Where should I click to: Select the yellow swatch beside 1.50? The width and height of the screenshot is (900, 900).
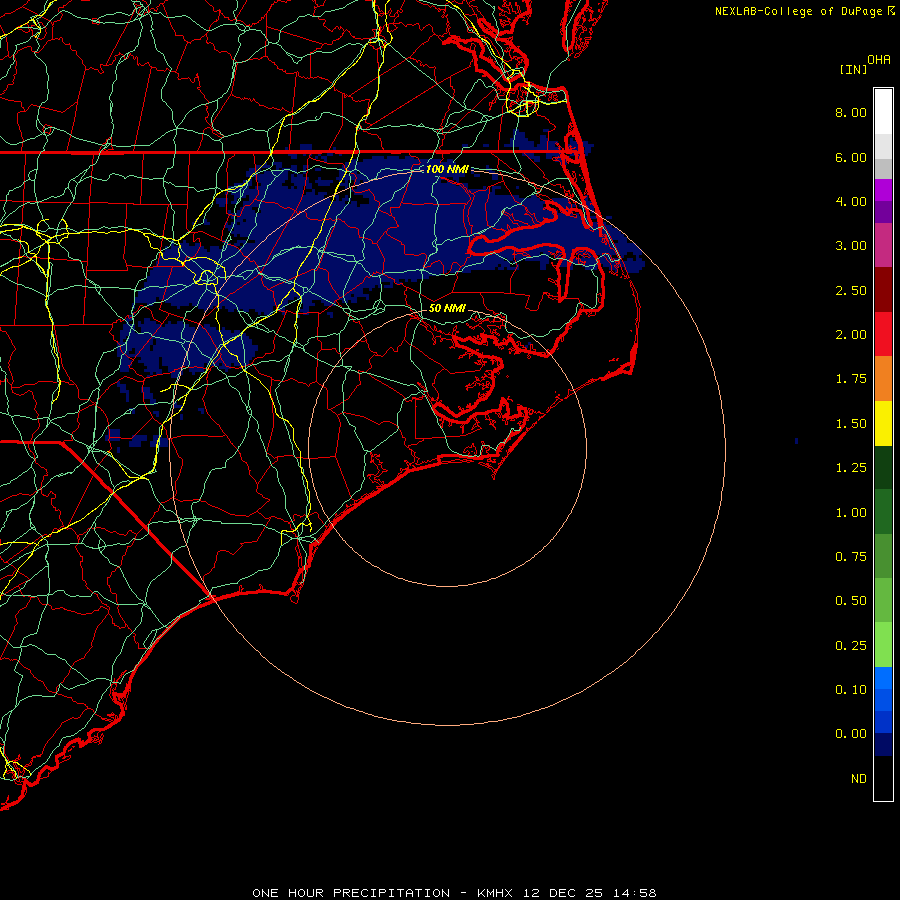coord(883,424)
